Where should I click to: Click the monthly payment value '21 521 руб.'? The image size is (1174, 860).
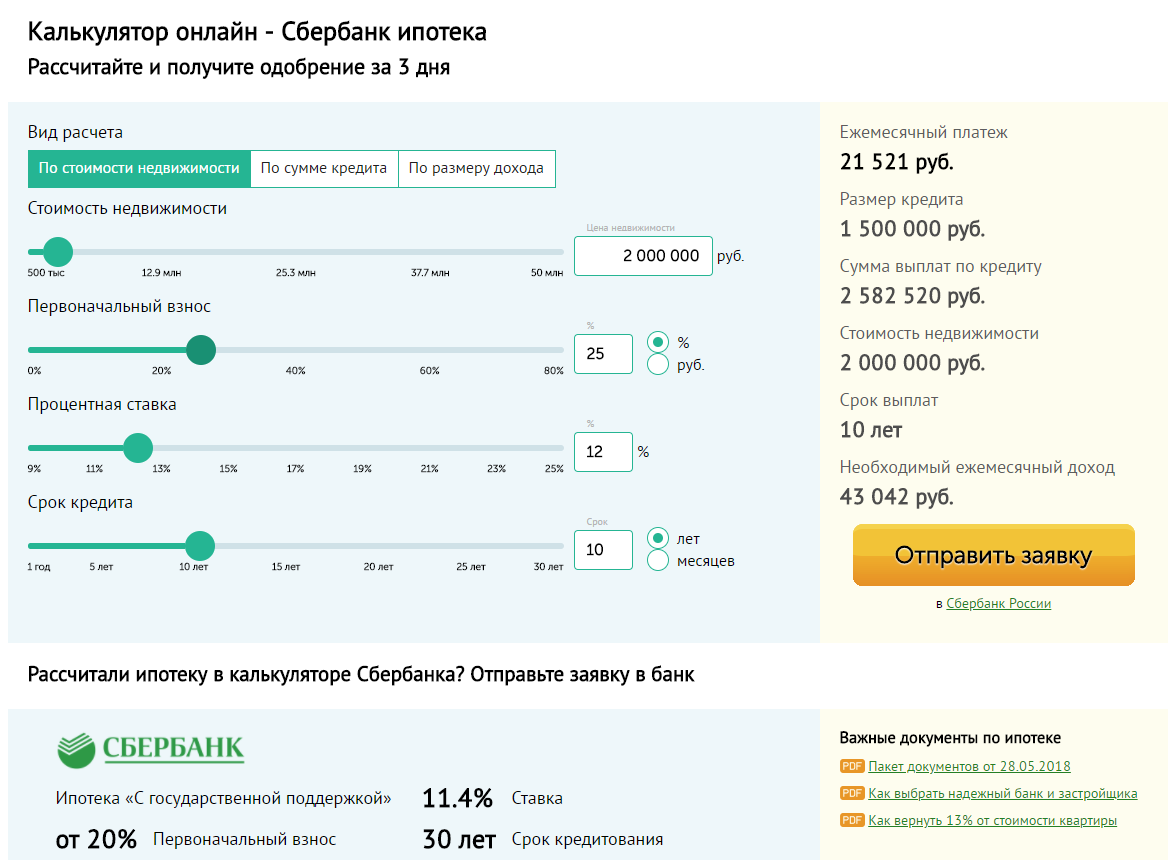896,162
